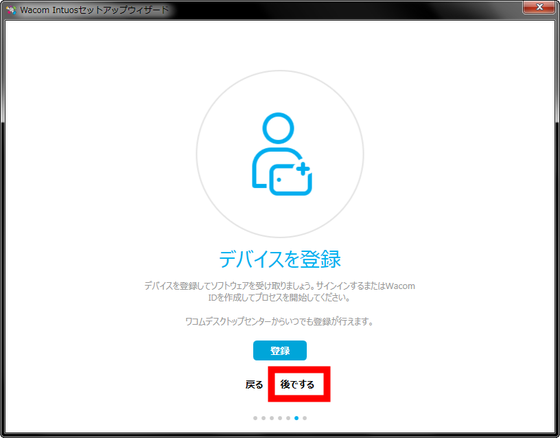Viewport: 560px width, 438px height.
Task: Click the Wacom Intuos setup wizard title text
Action: pos(94,10)
